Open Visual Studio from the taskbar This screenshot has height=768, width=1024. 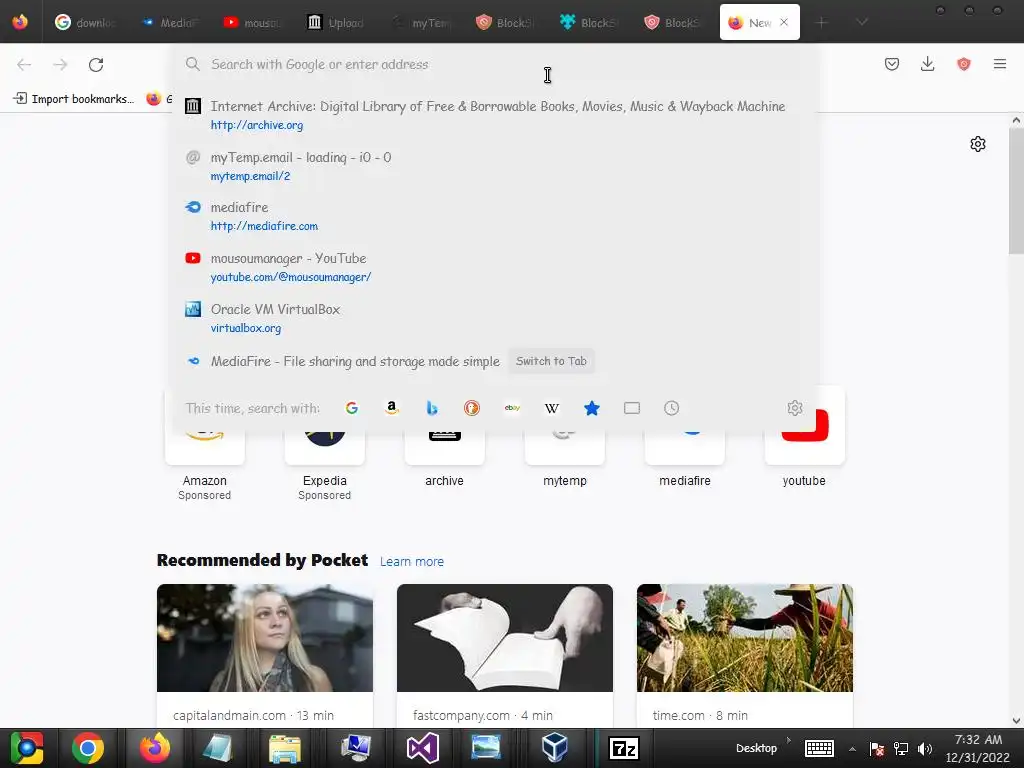pos(423,748)
